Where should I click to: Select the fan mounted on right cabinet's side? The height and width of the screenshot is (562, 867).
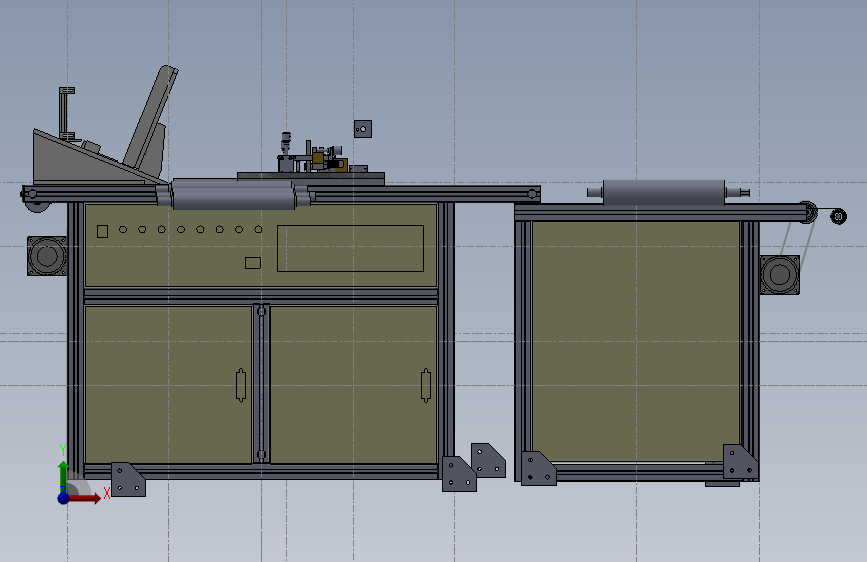point(779,274)
